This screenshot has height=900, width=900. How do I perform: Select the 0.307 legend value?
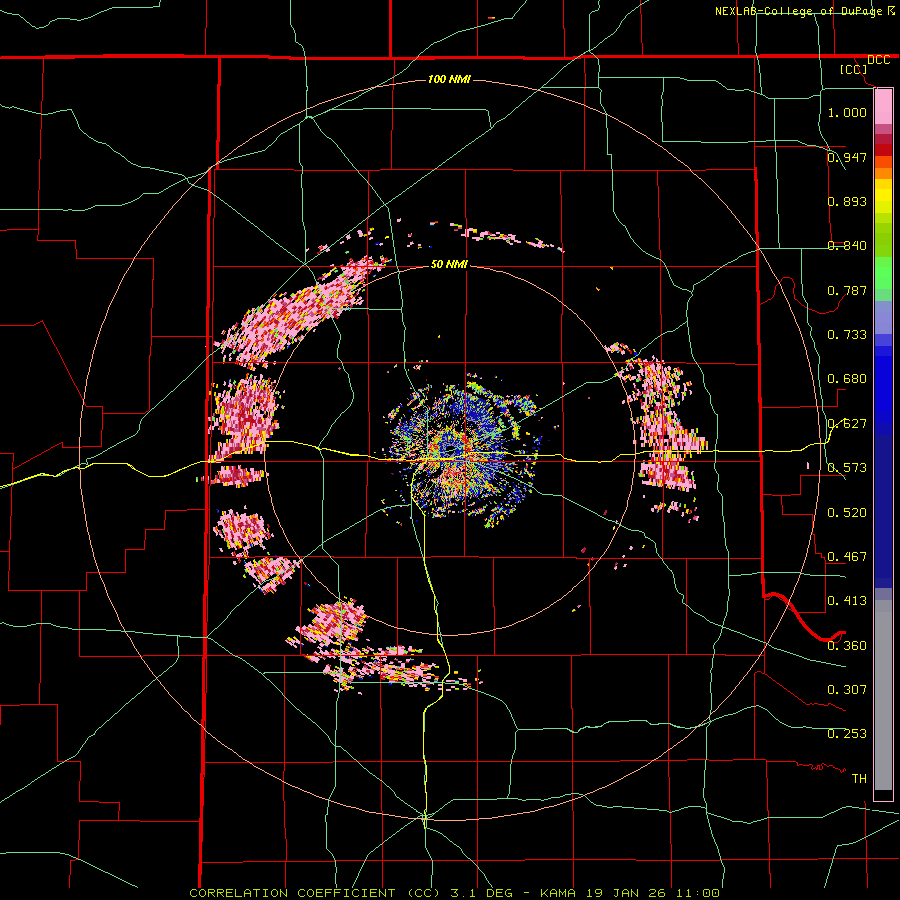[847, 689]
